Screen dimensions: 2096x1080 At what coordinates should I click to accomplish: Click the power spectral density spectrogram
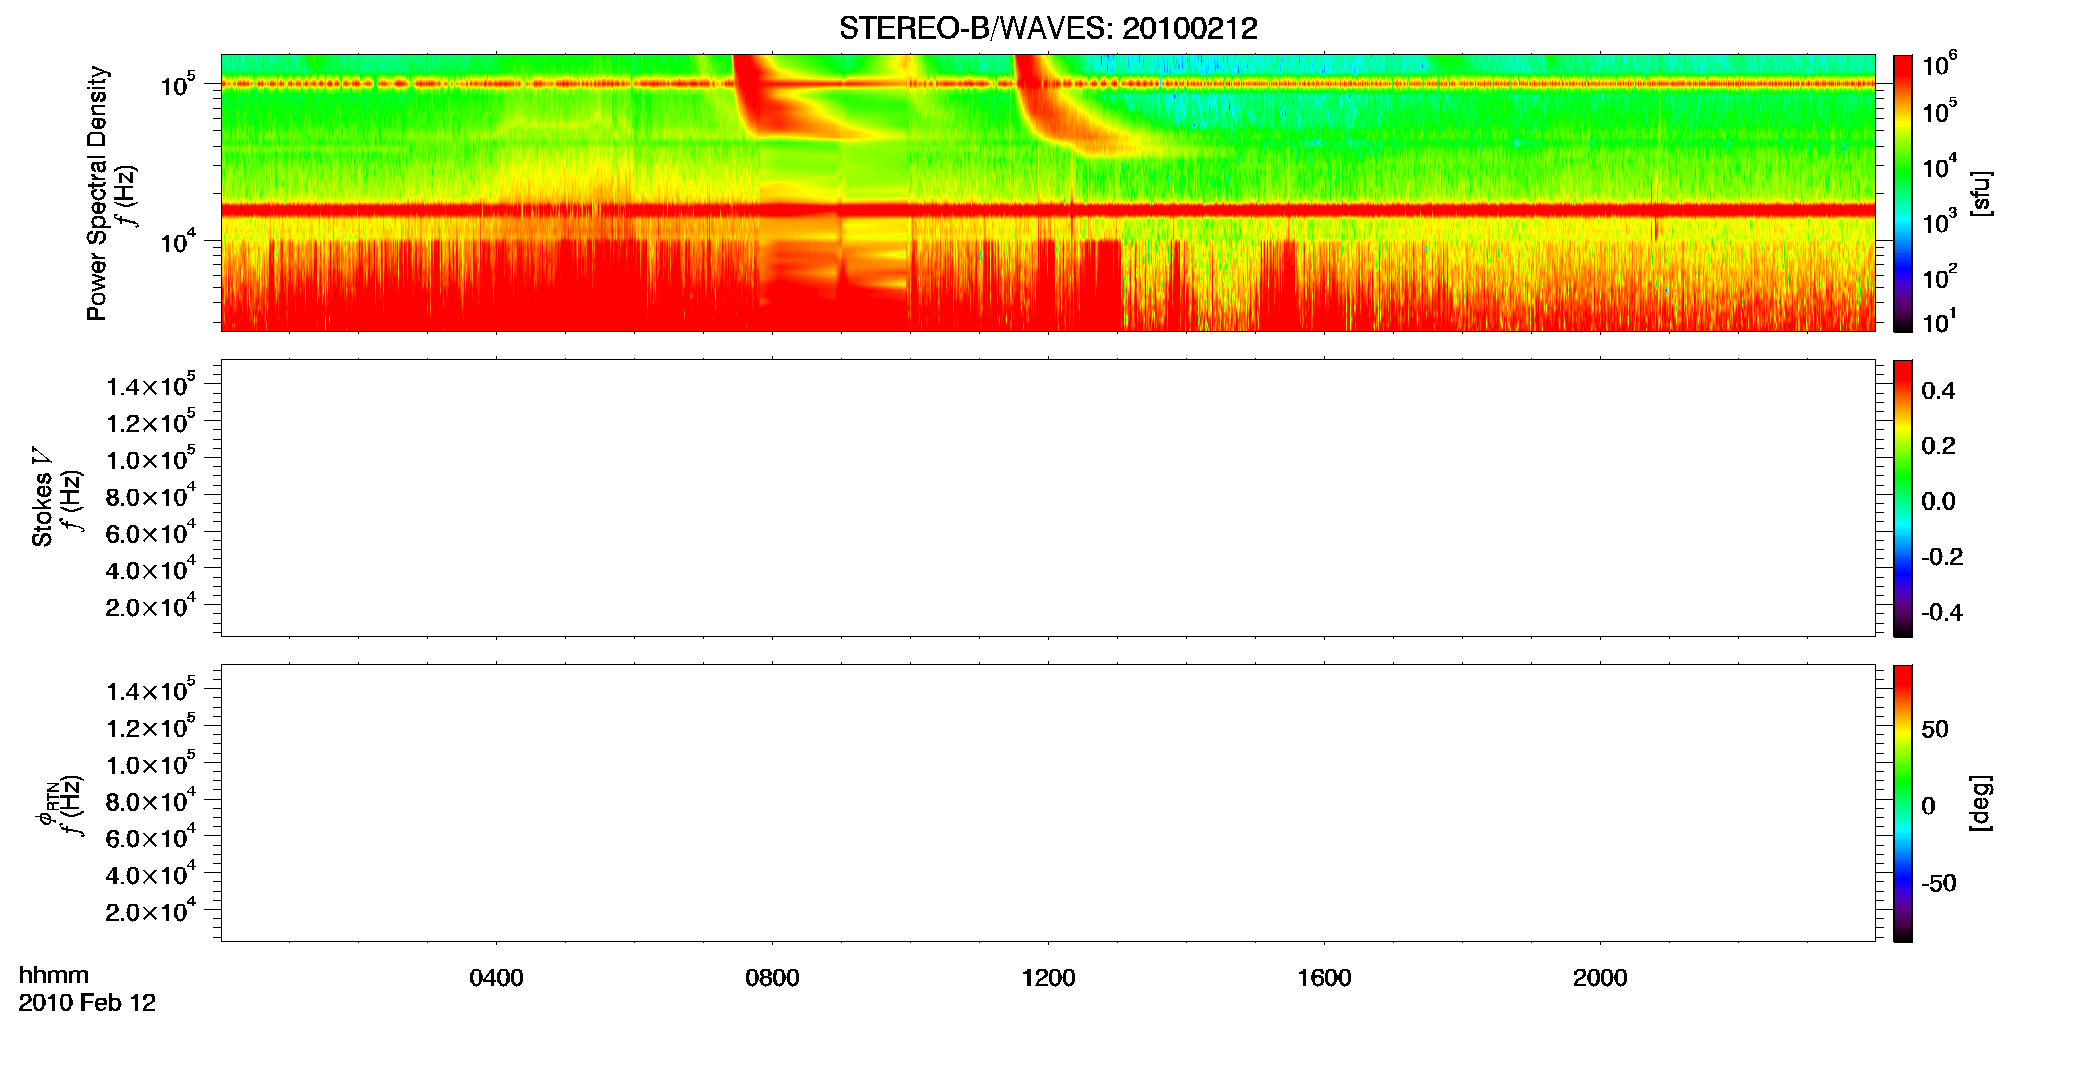(1048, 193)
